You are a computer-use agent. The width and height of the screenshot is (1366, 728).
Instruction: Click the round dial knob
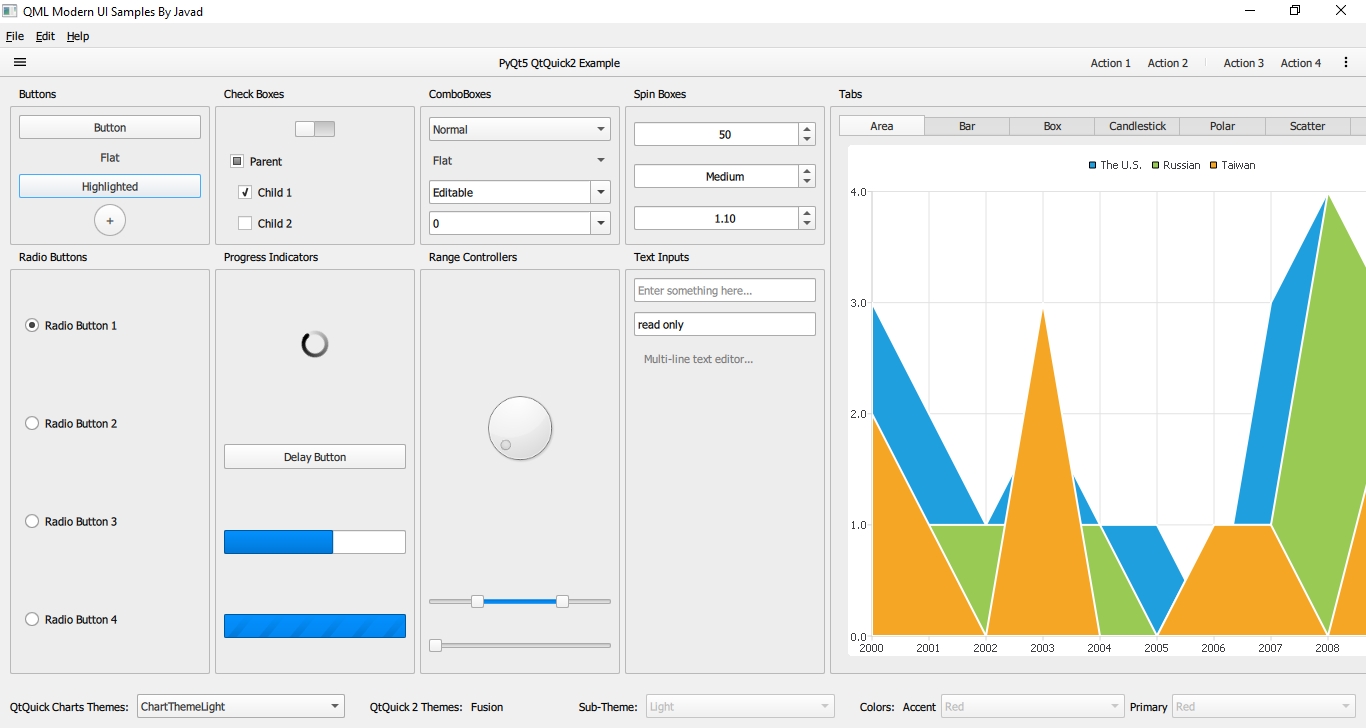[520, 428]
